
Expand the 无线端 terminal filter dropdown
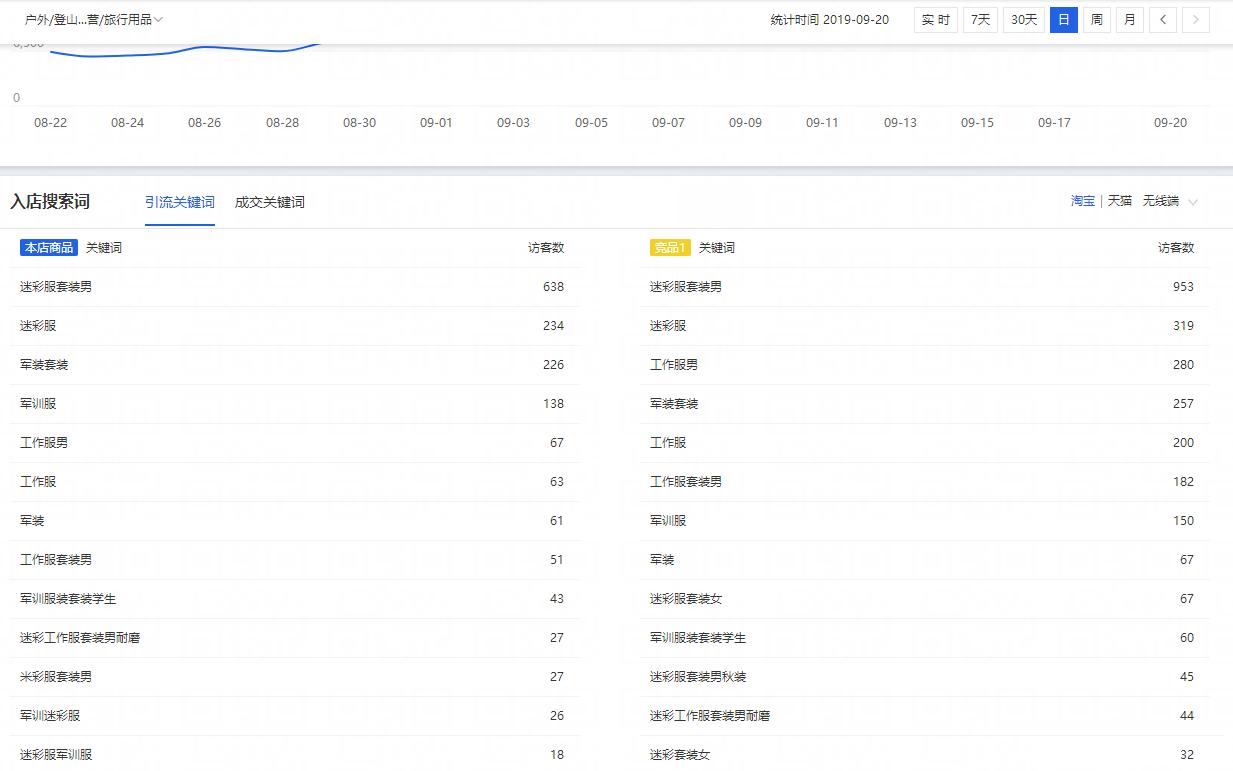[1160, 201]
